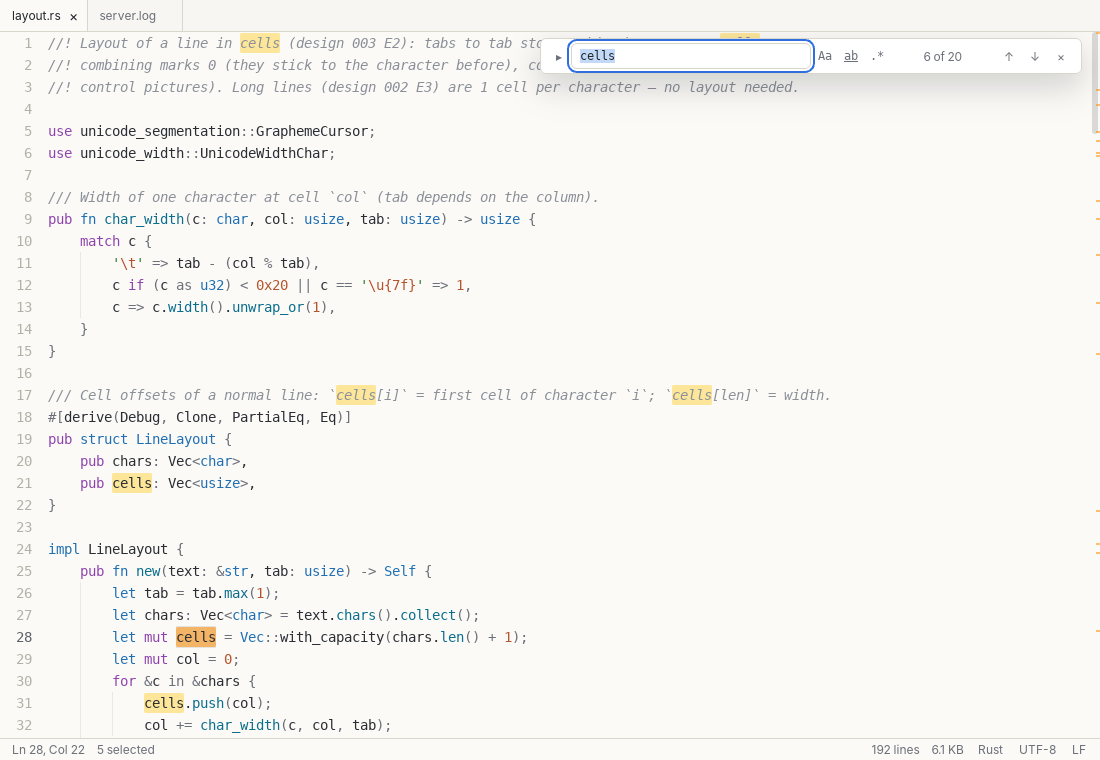The width and height of the screenshot is (1100, 760).
Task: Click 'match c' on line 10
Action: 108,241
